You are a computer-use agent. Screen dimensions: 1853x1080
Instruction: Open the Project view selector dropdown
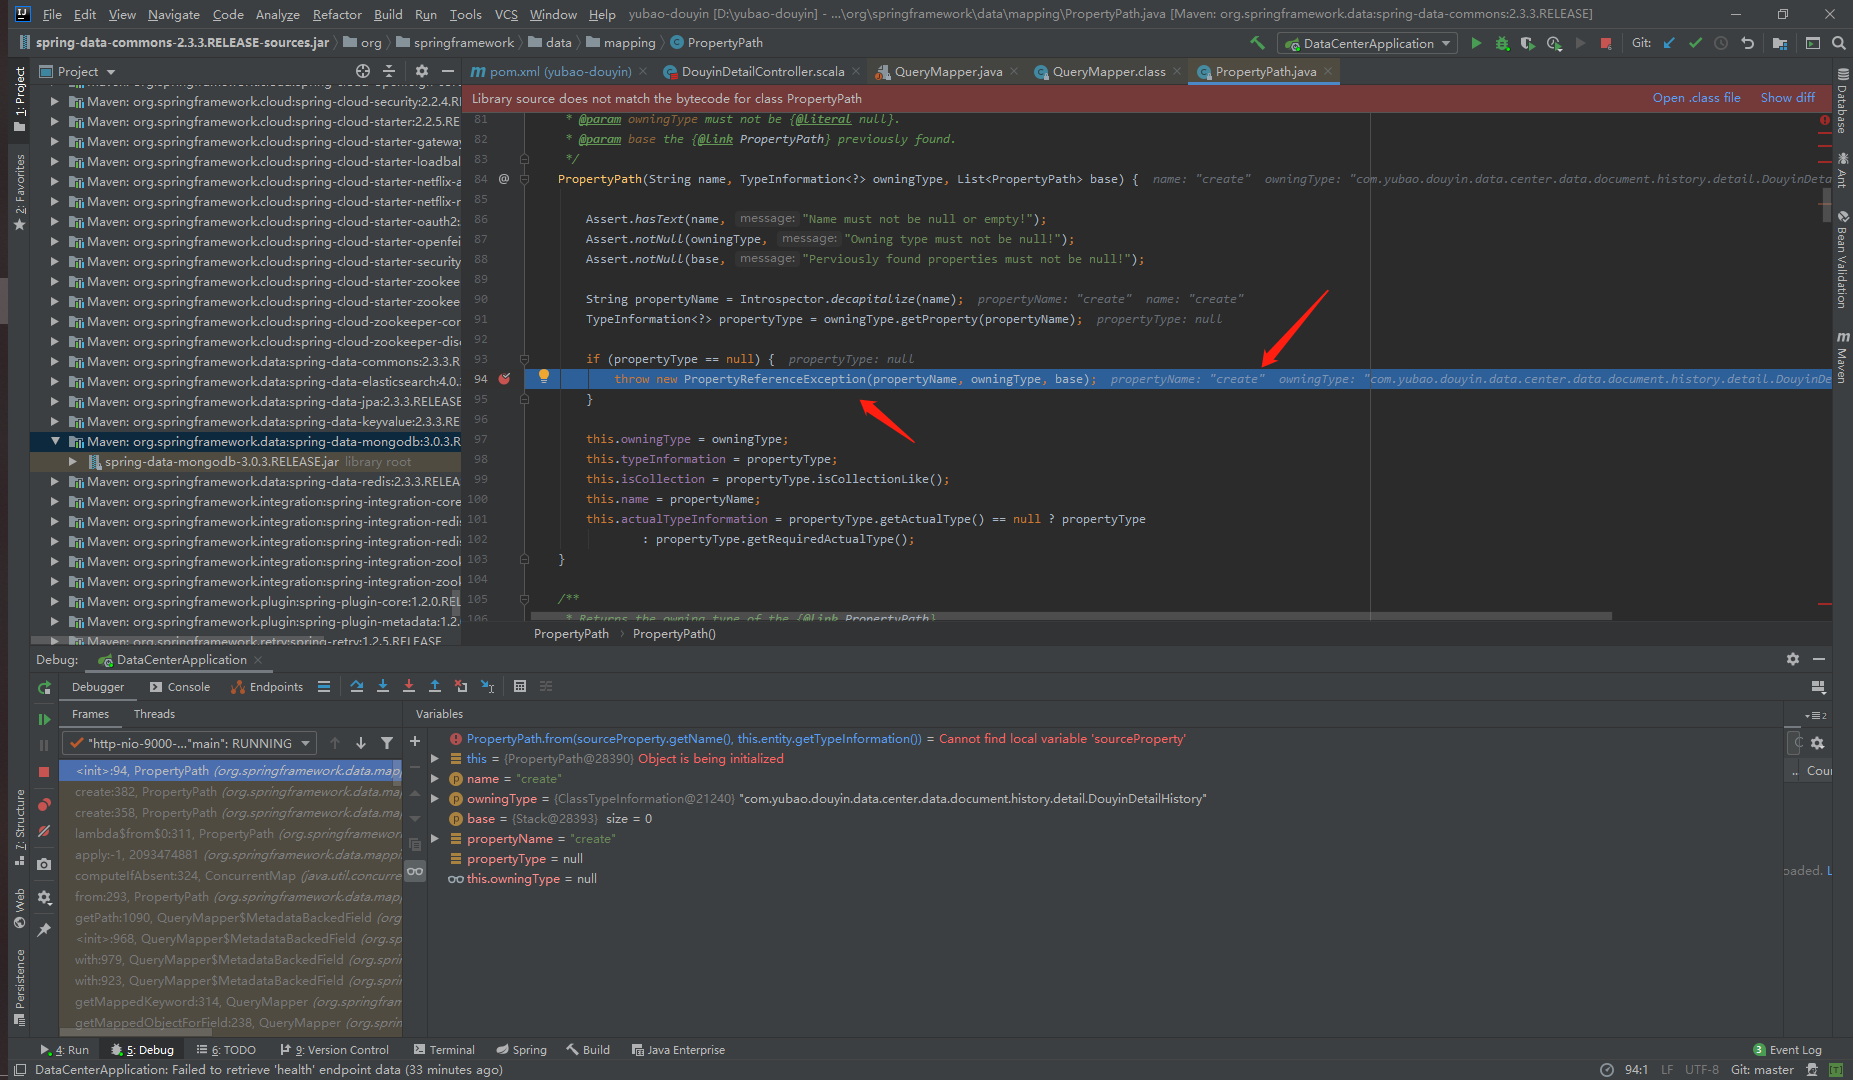pyautogui.click(x=78, y=71)
